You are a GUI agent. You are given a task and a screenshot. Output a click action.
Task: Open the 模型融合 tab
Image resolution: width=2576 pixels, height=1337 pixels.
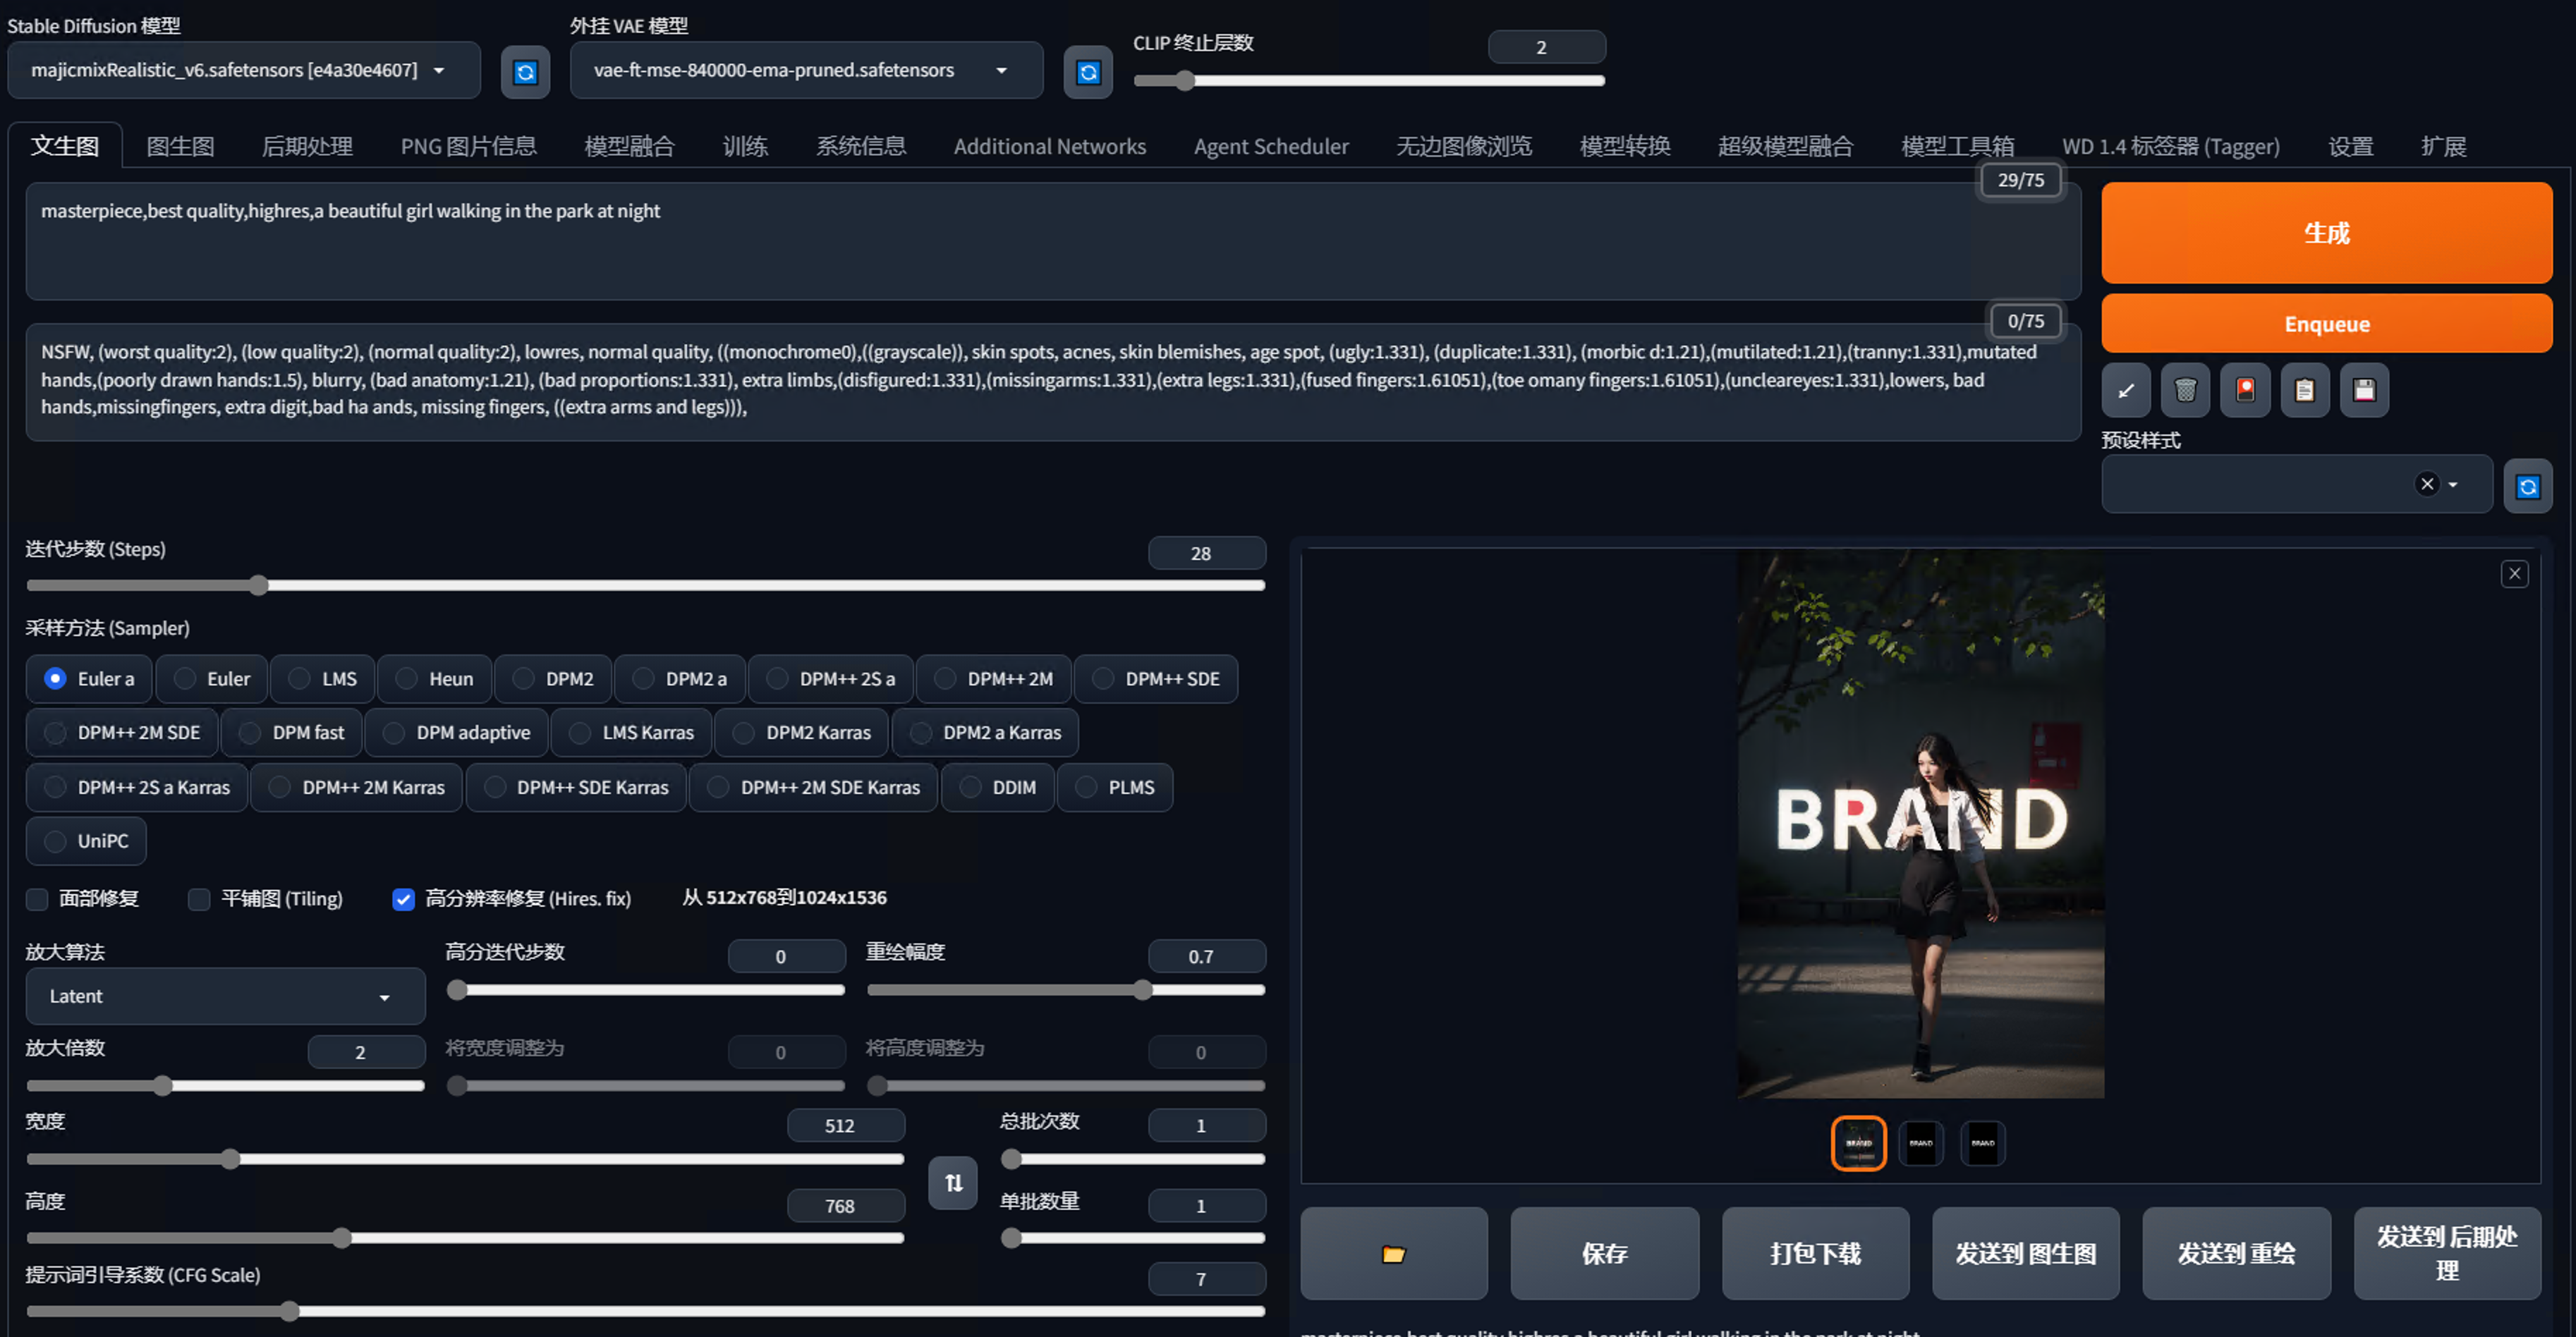[629, 146]
